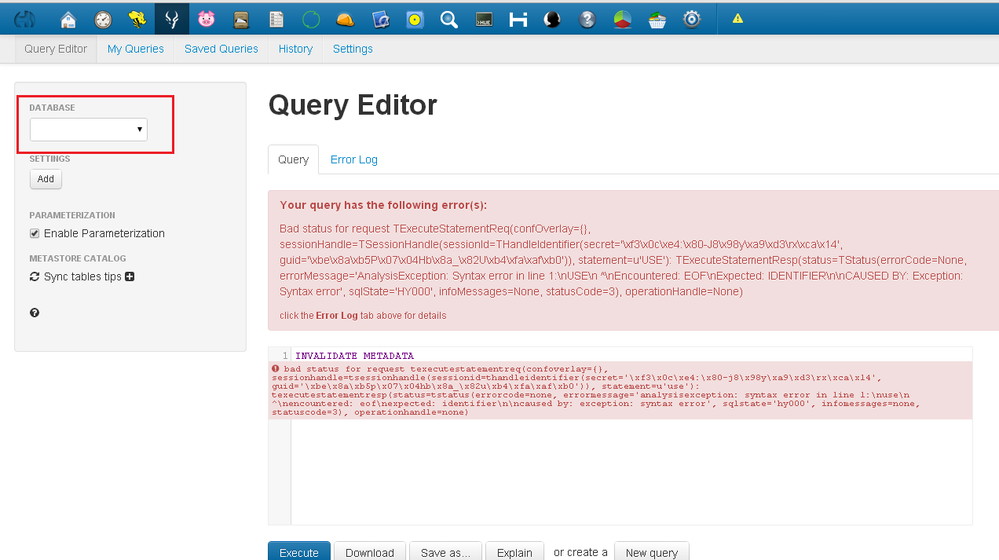Viewport: 999px width, 560px height.
Task: Open the orange hard hat icon
Action: 345,20
